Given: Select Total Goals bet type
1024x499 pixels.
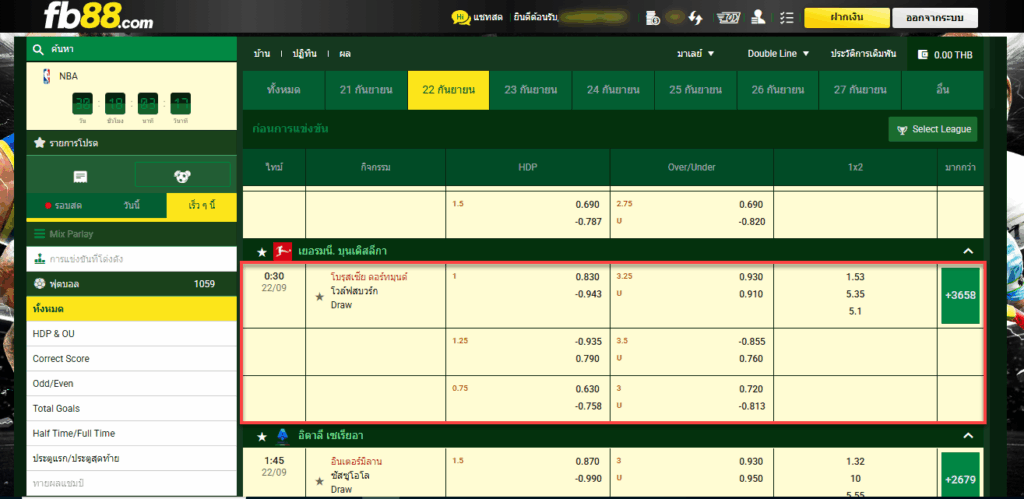Looking at the screenshot, I should tap(131, 408).
